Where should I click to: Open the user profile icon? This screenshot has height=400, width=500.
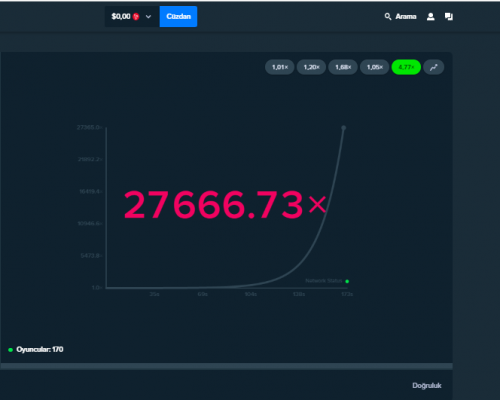click(431, 16)
